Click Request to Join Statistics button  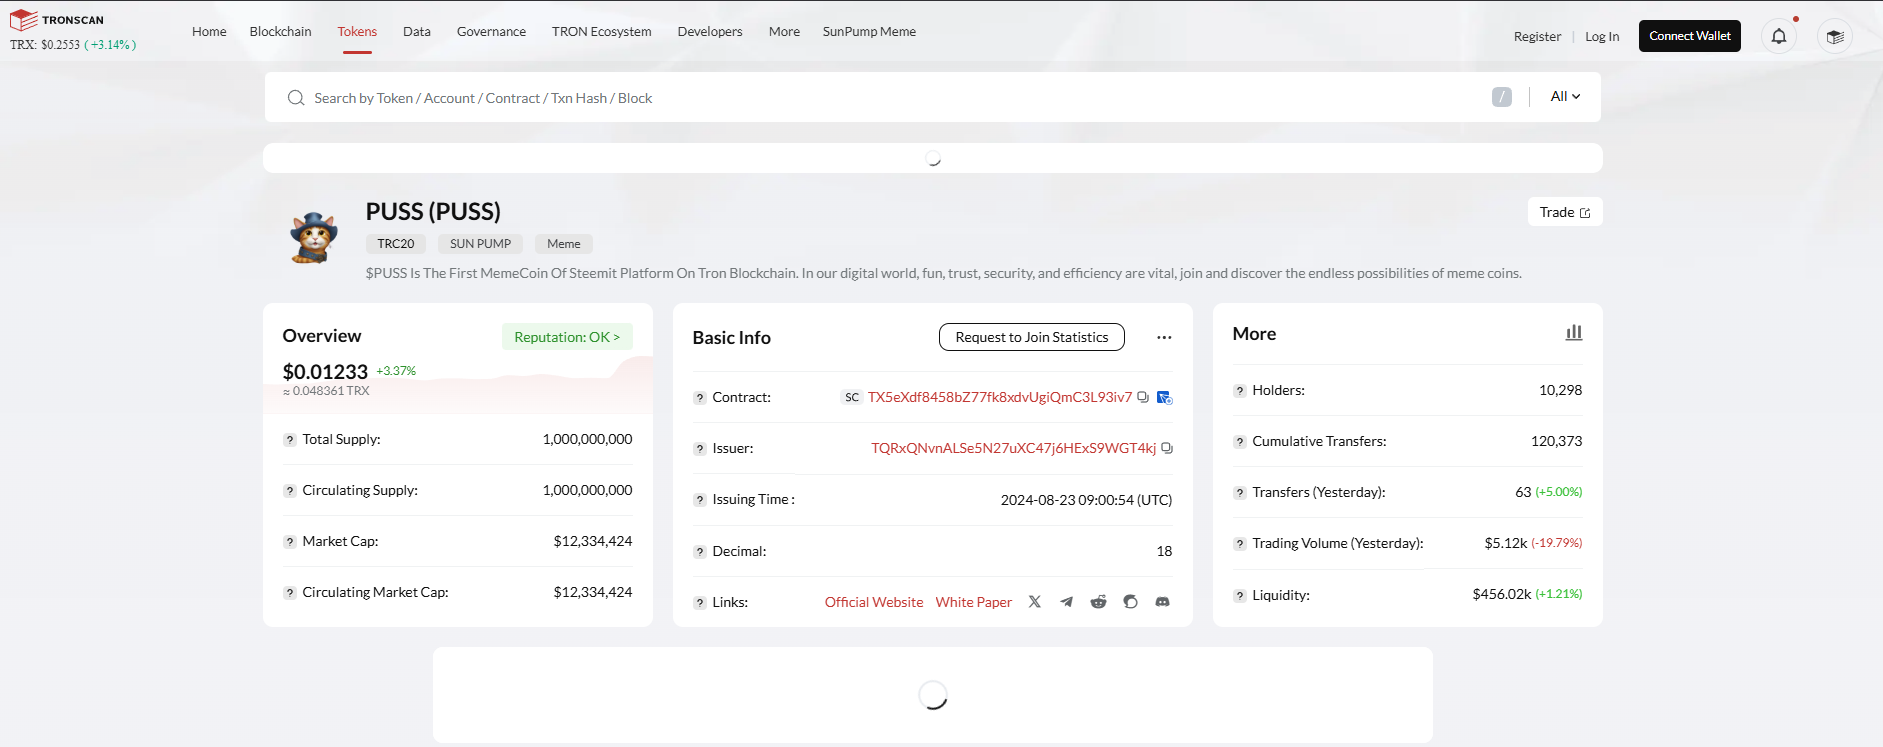tap(1032, 337)
